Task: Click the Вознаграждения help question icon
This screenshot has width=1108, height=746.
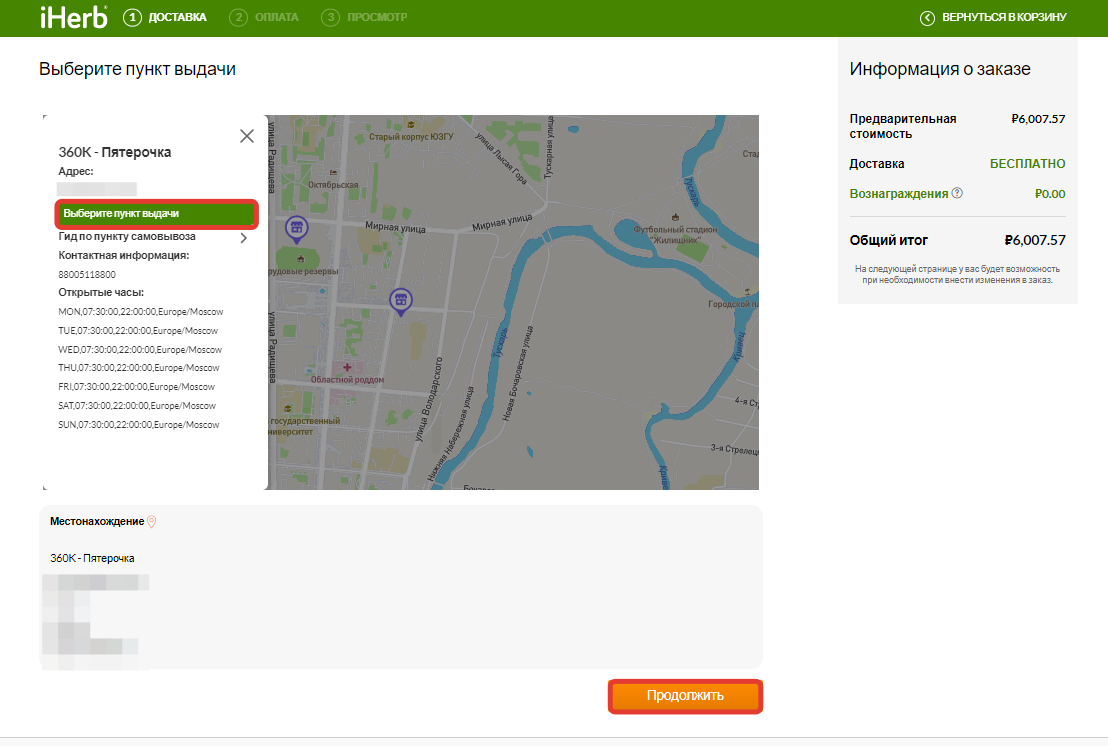Action: pos(957,193)
